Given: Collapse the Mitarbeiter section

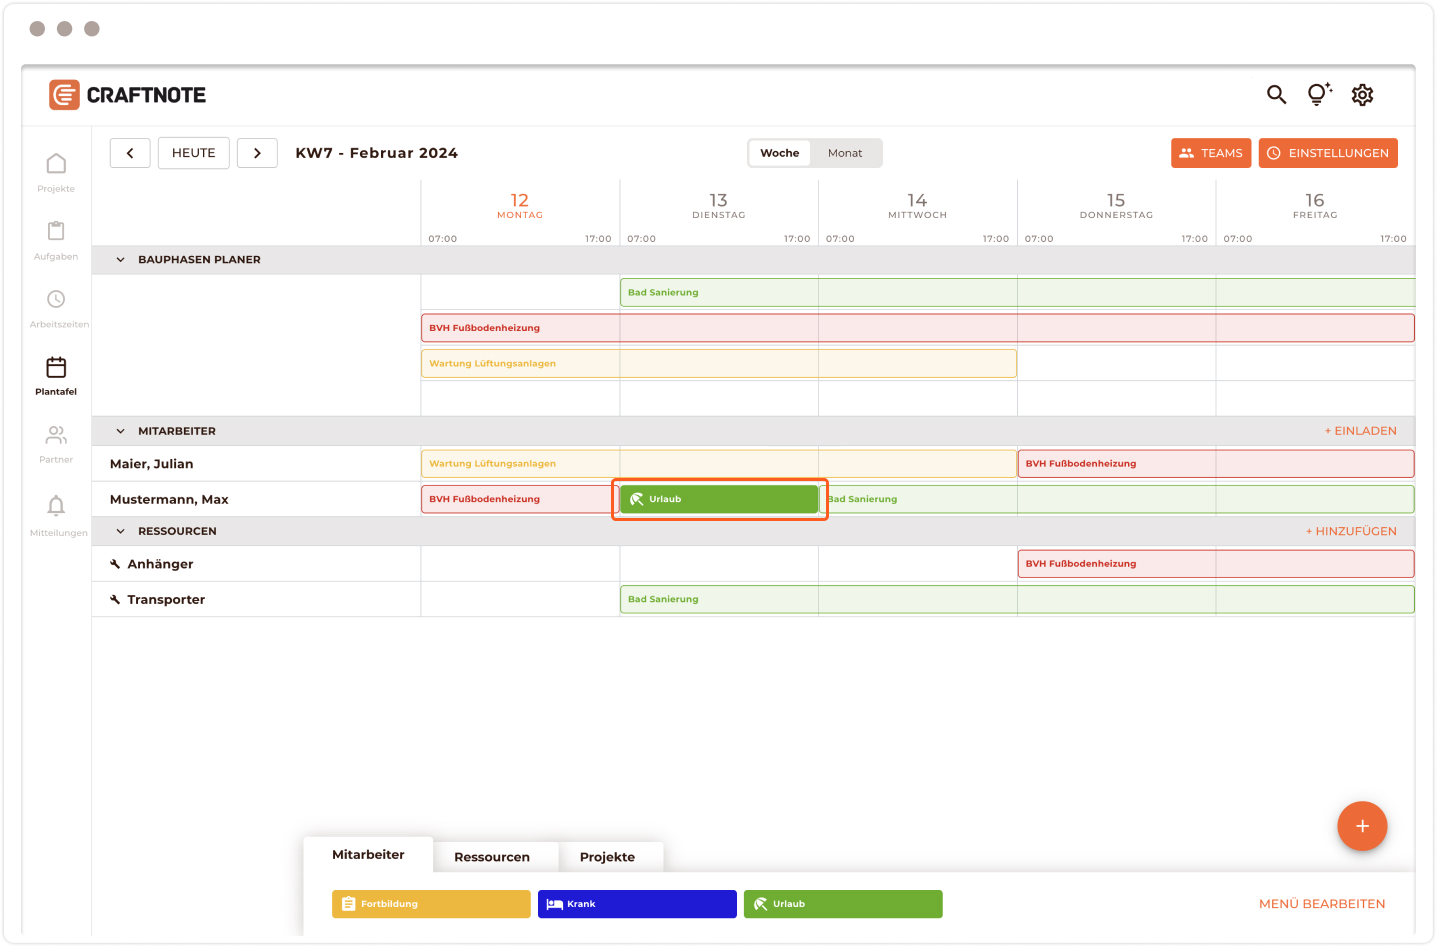Looking at the screenshot, I should click(121, 432).
